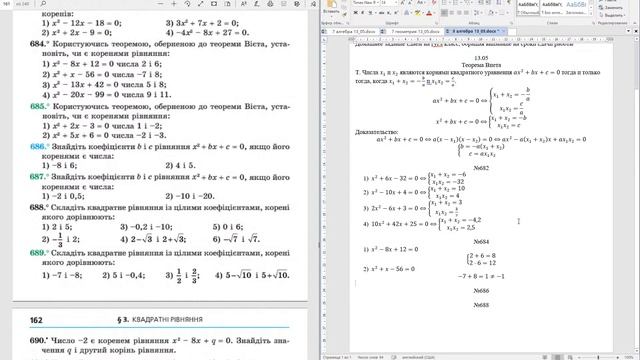Screen dimensions: 640x360
Task: Select the Normal style in styles gallery
Action: click(528, 8)
